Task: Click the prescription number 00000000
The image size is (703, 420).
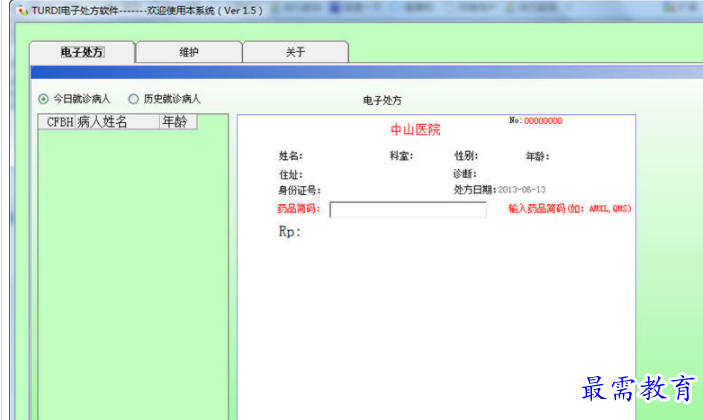Action: [543, 121]
